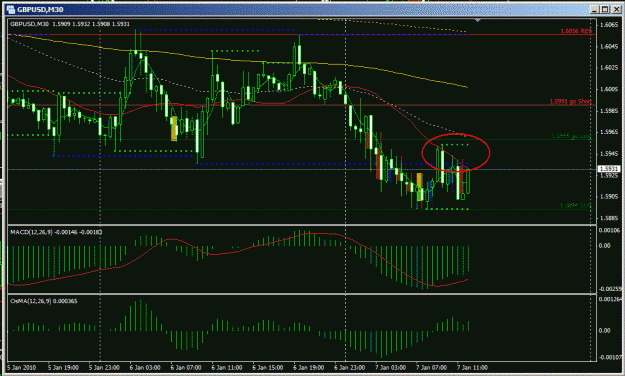Click price scale value 1.5965
Screen dimensions: 625x376
[609, 132]
